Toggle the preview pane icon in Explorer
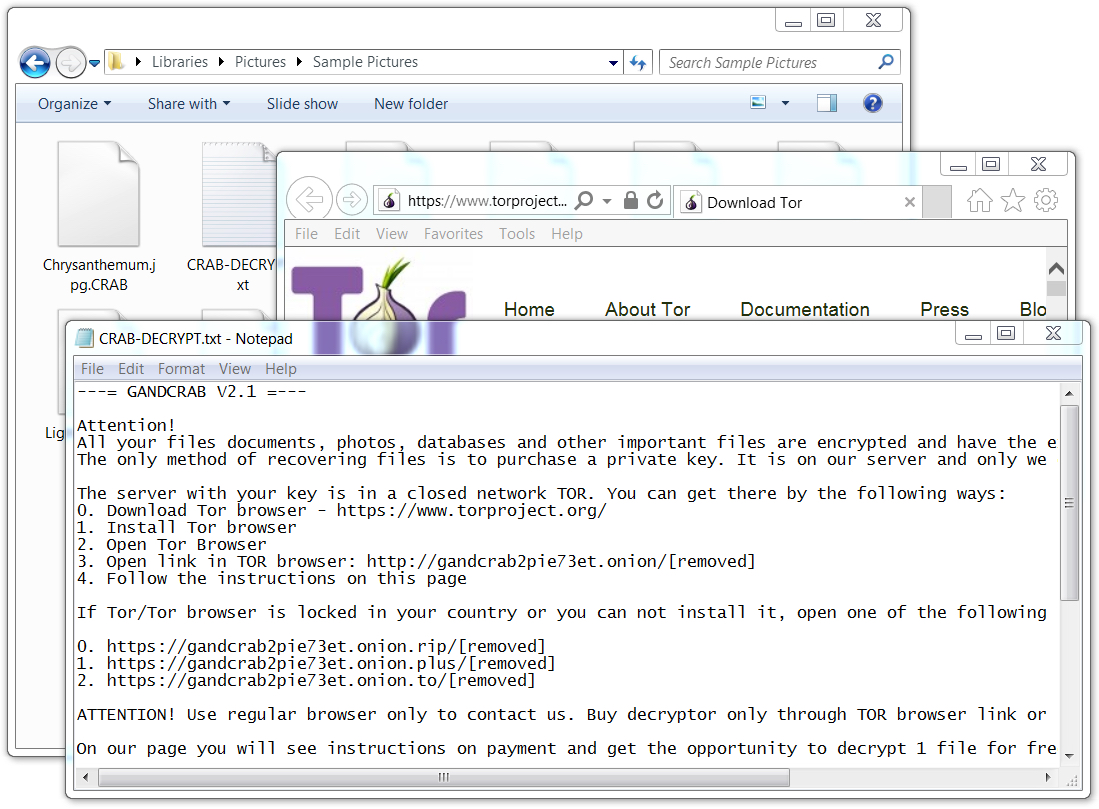 point(827,103)
